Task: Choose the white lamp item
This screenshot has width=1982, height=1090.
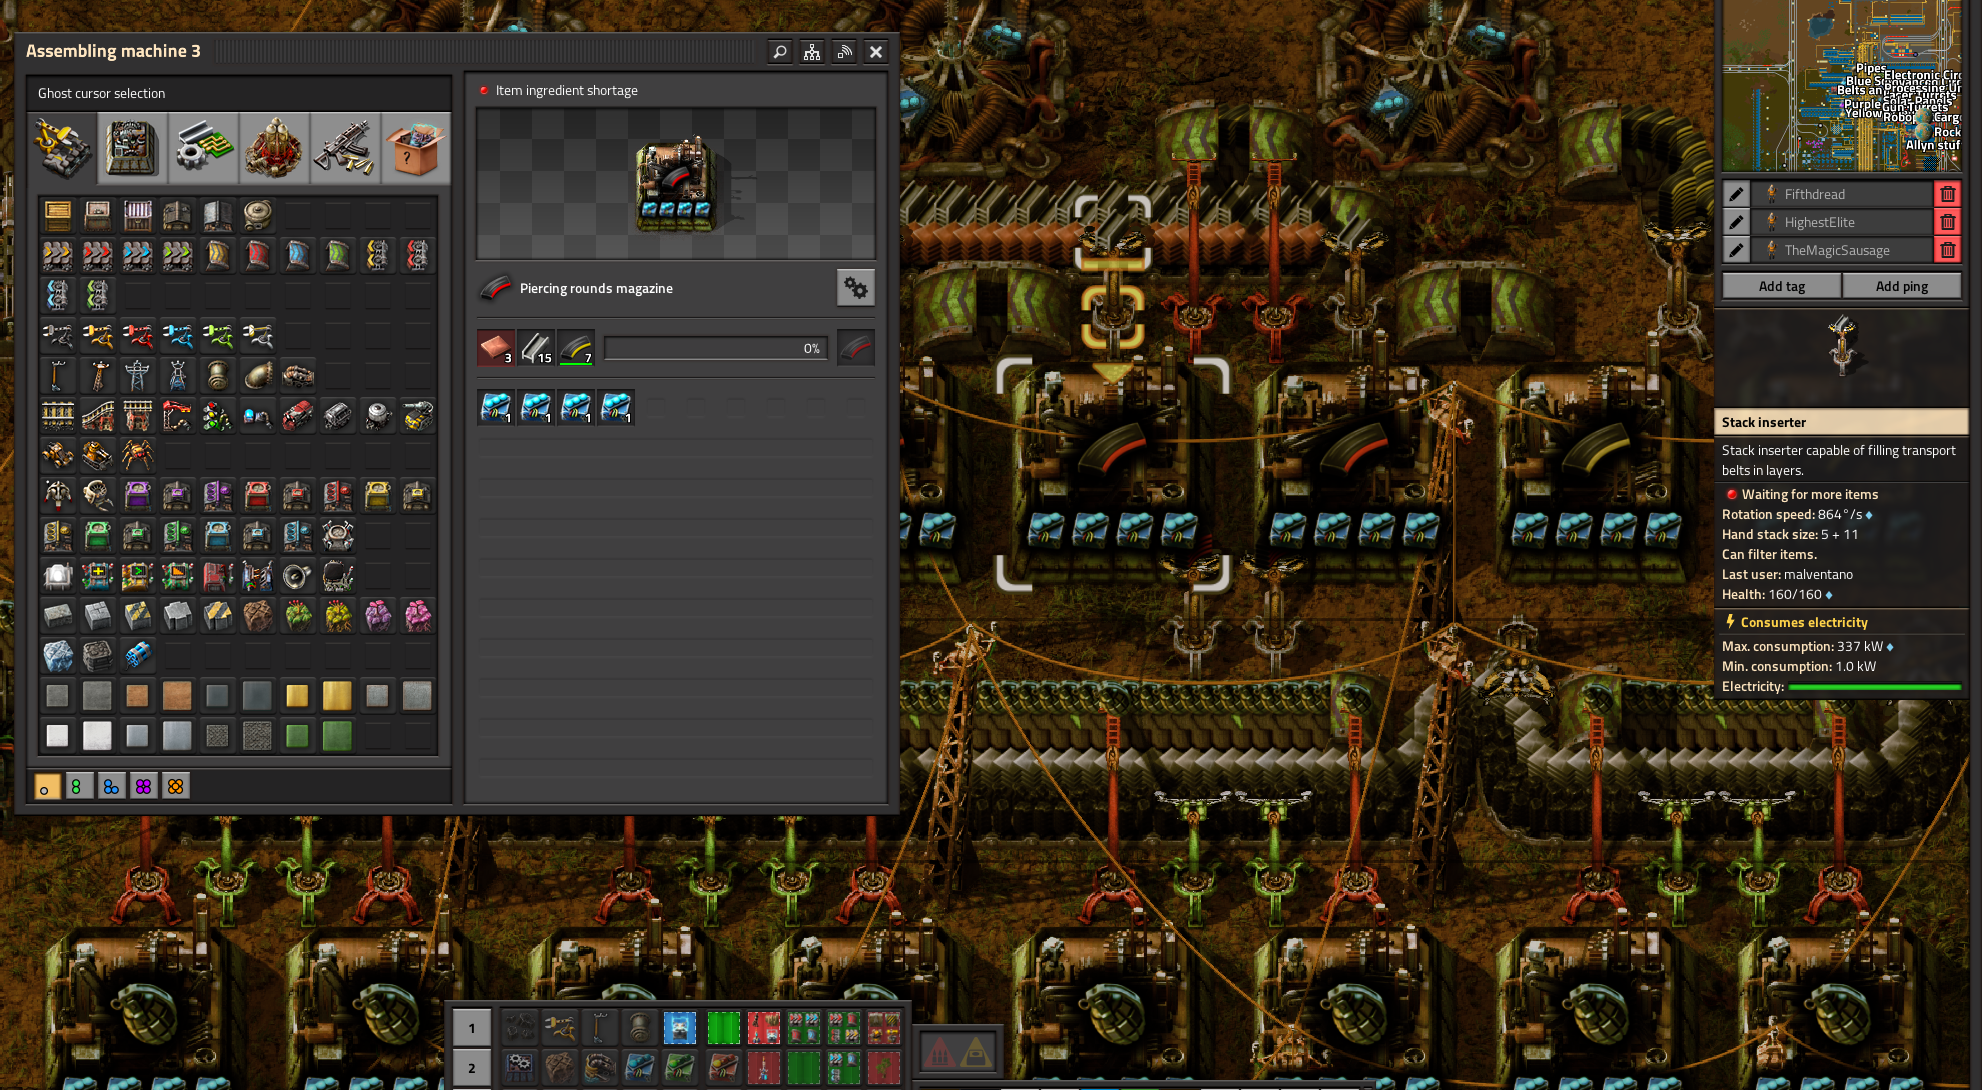Action: [58, 575]
